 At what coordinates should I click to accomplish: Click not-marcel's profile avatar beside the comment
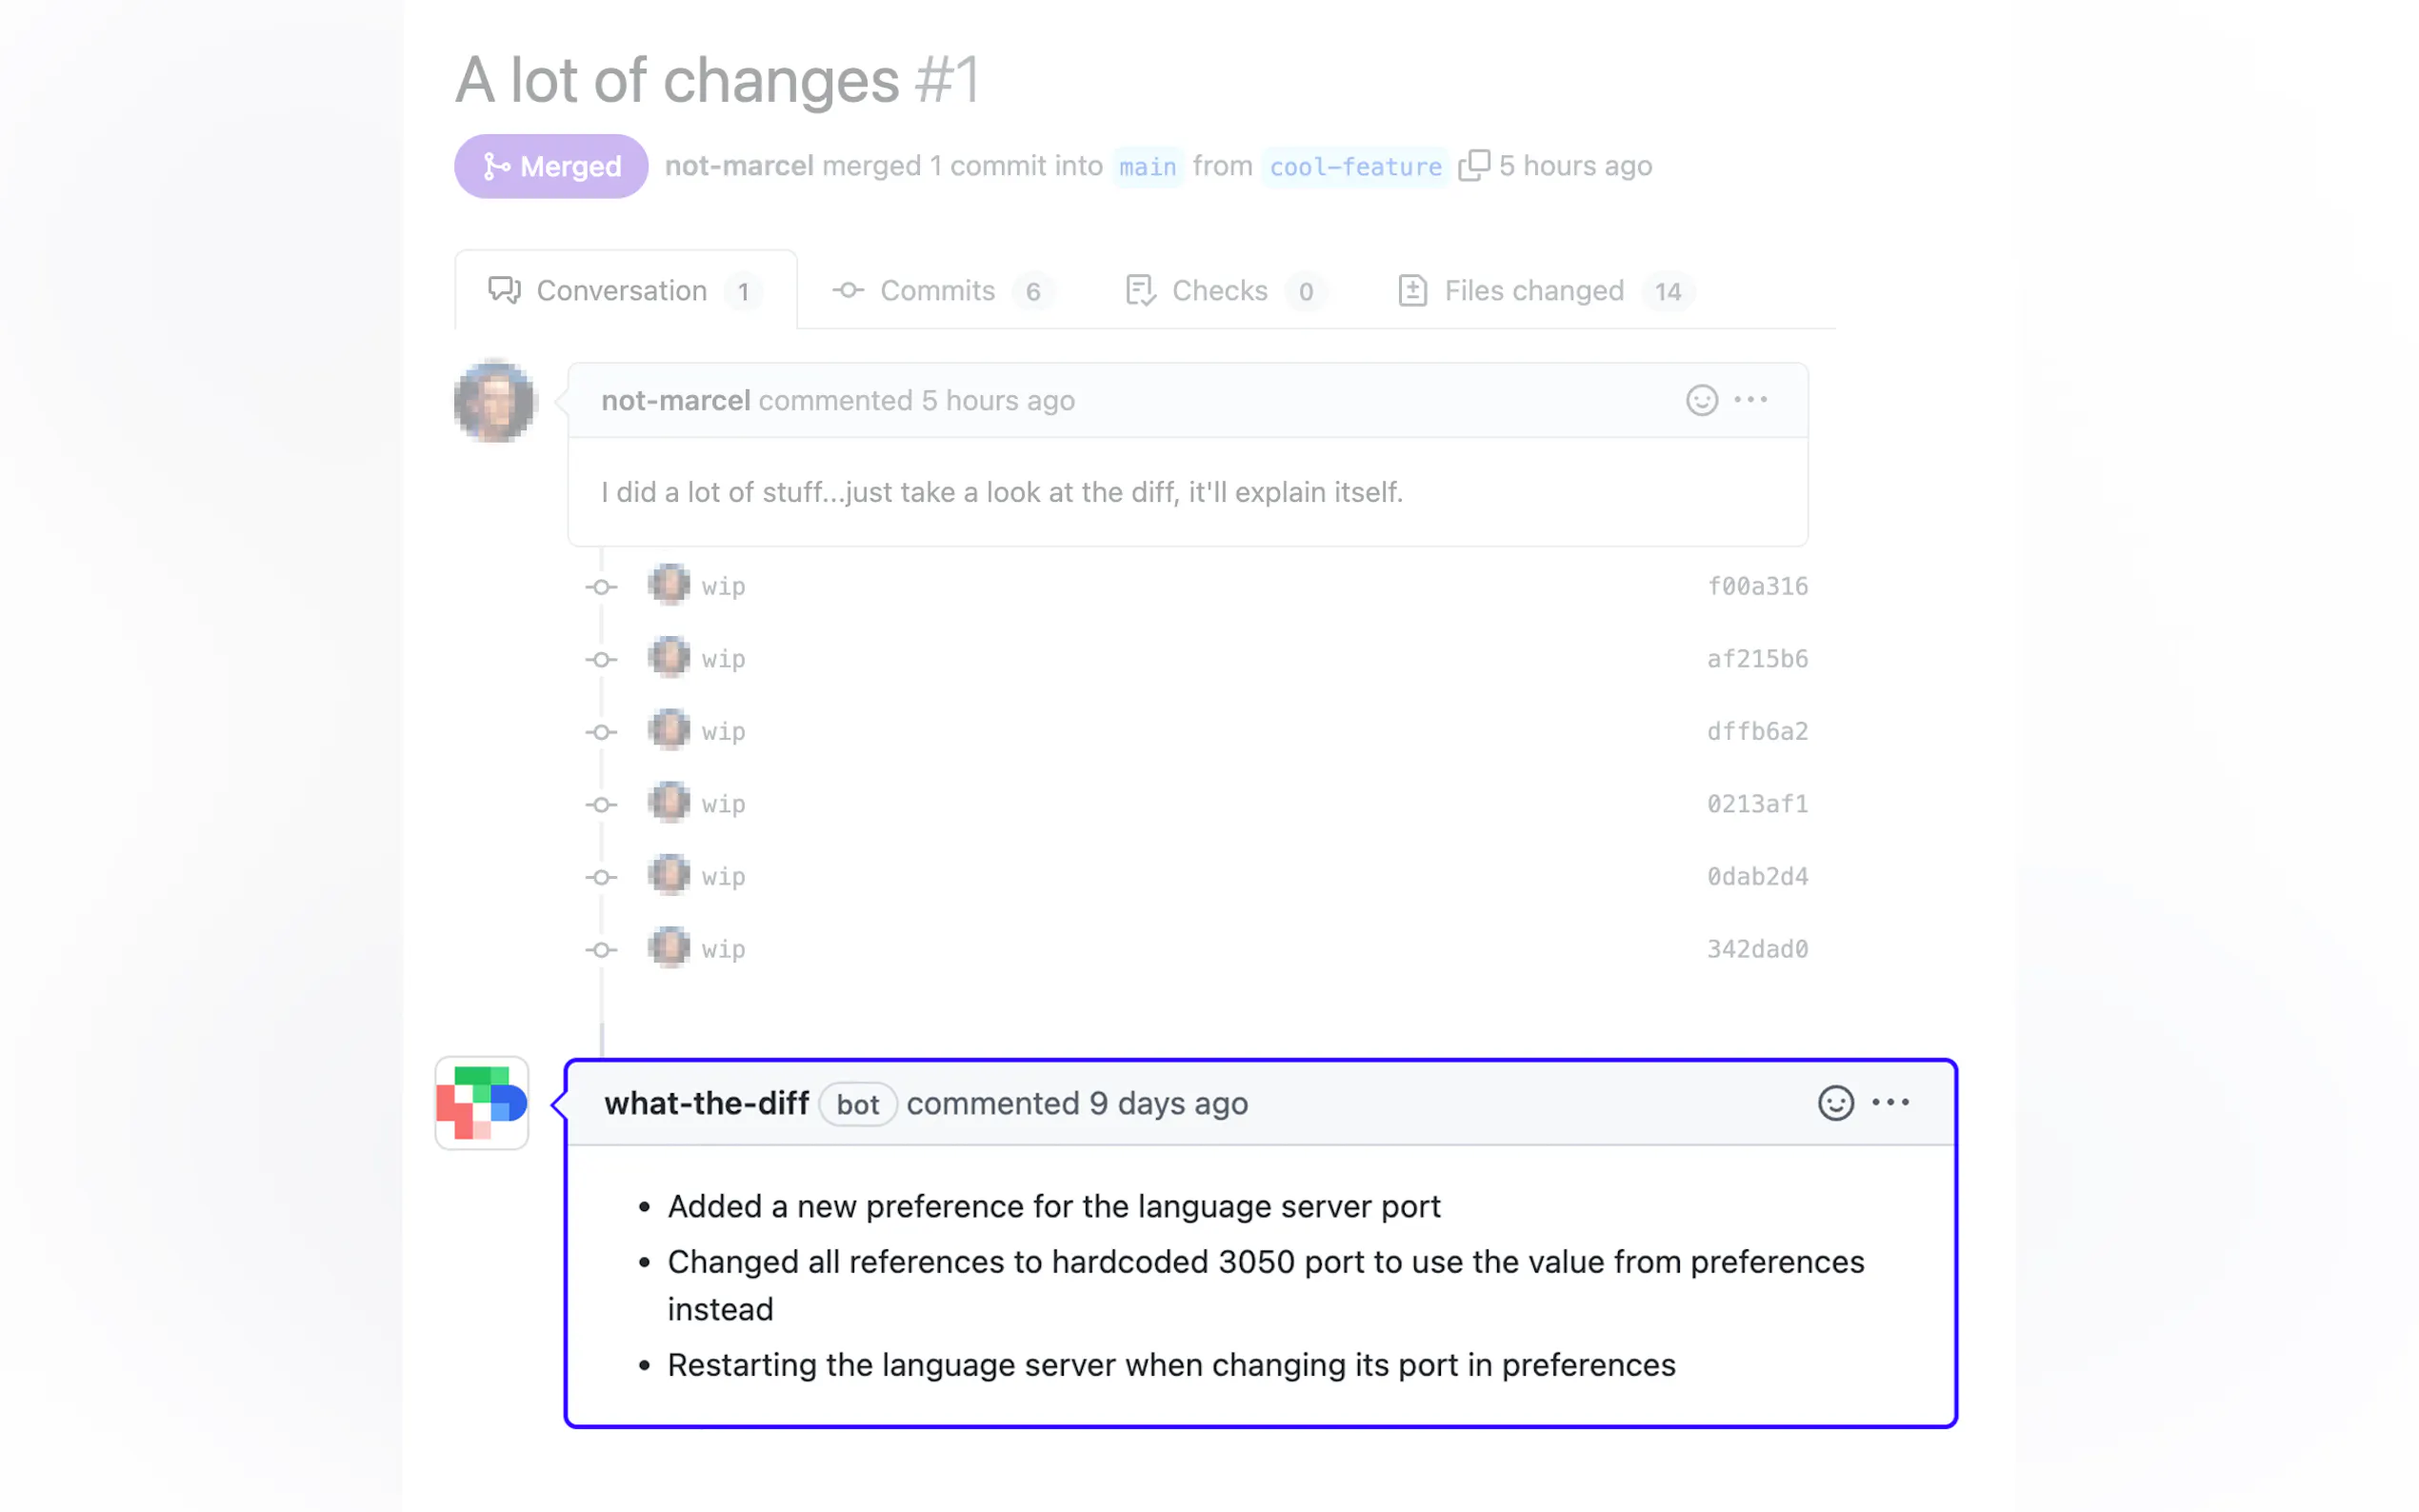[x=494, y=401]
